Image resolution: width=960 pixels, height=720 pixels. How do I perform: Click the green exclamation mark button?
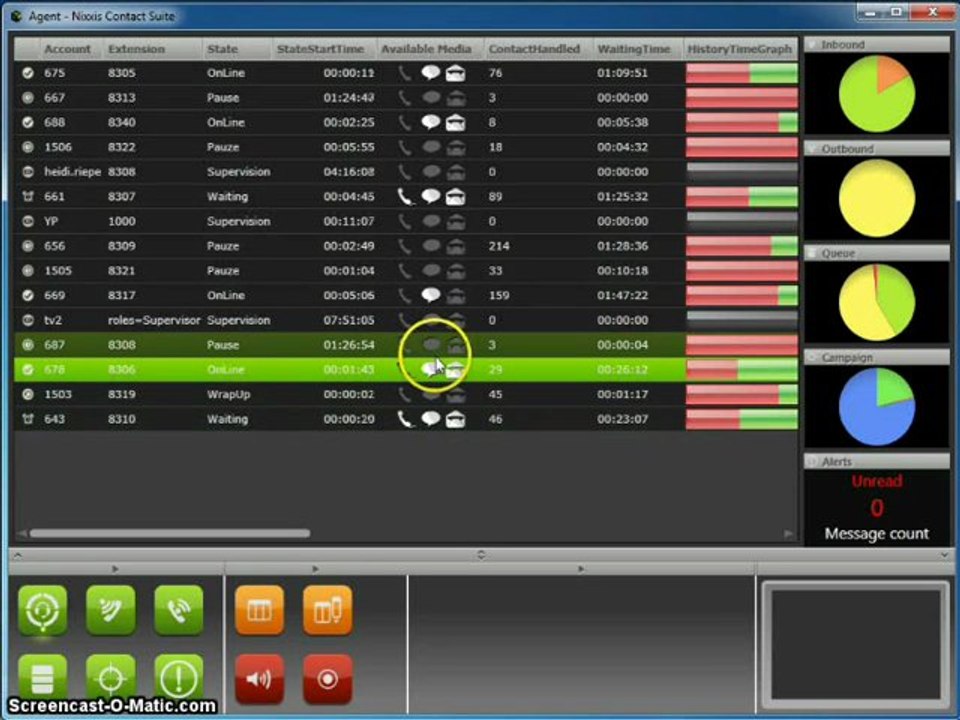[179, 678]
